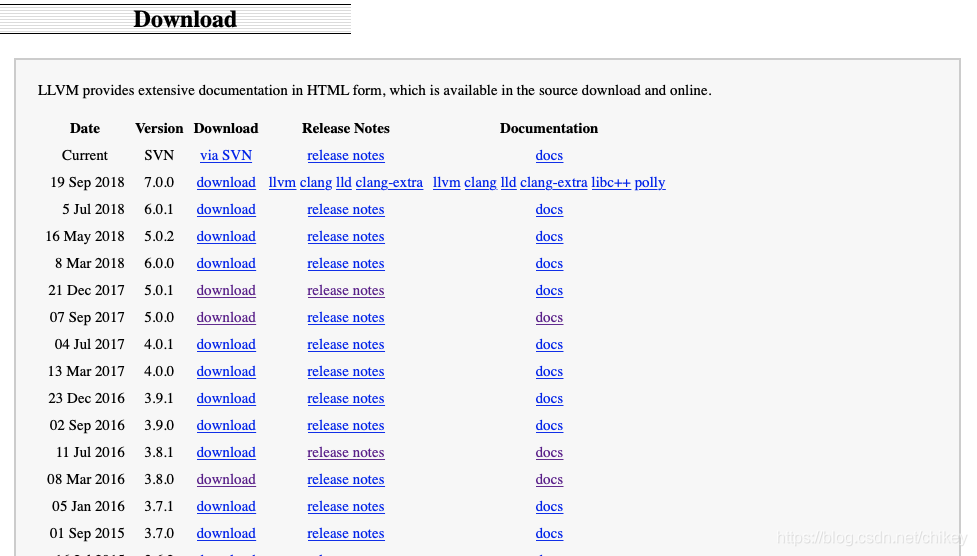This screenshot has height=556, width=977.
Task: Download LLVM version 5.0.0
Action: [226, 317]
